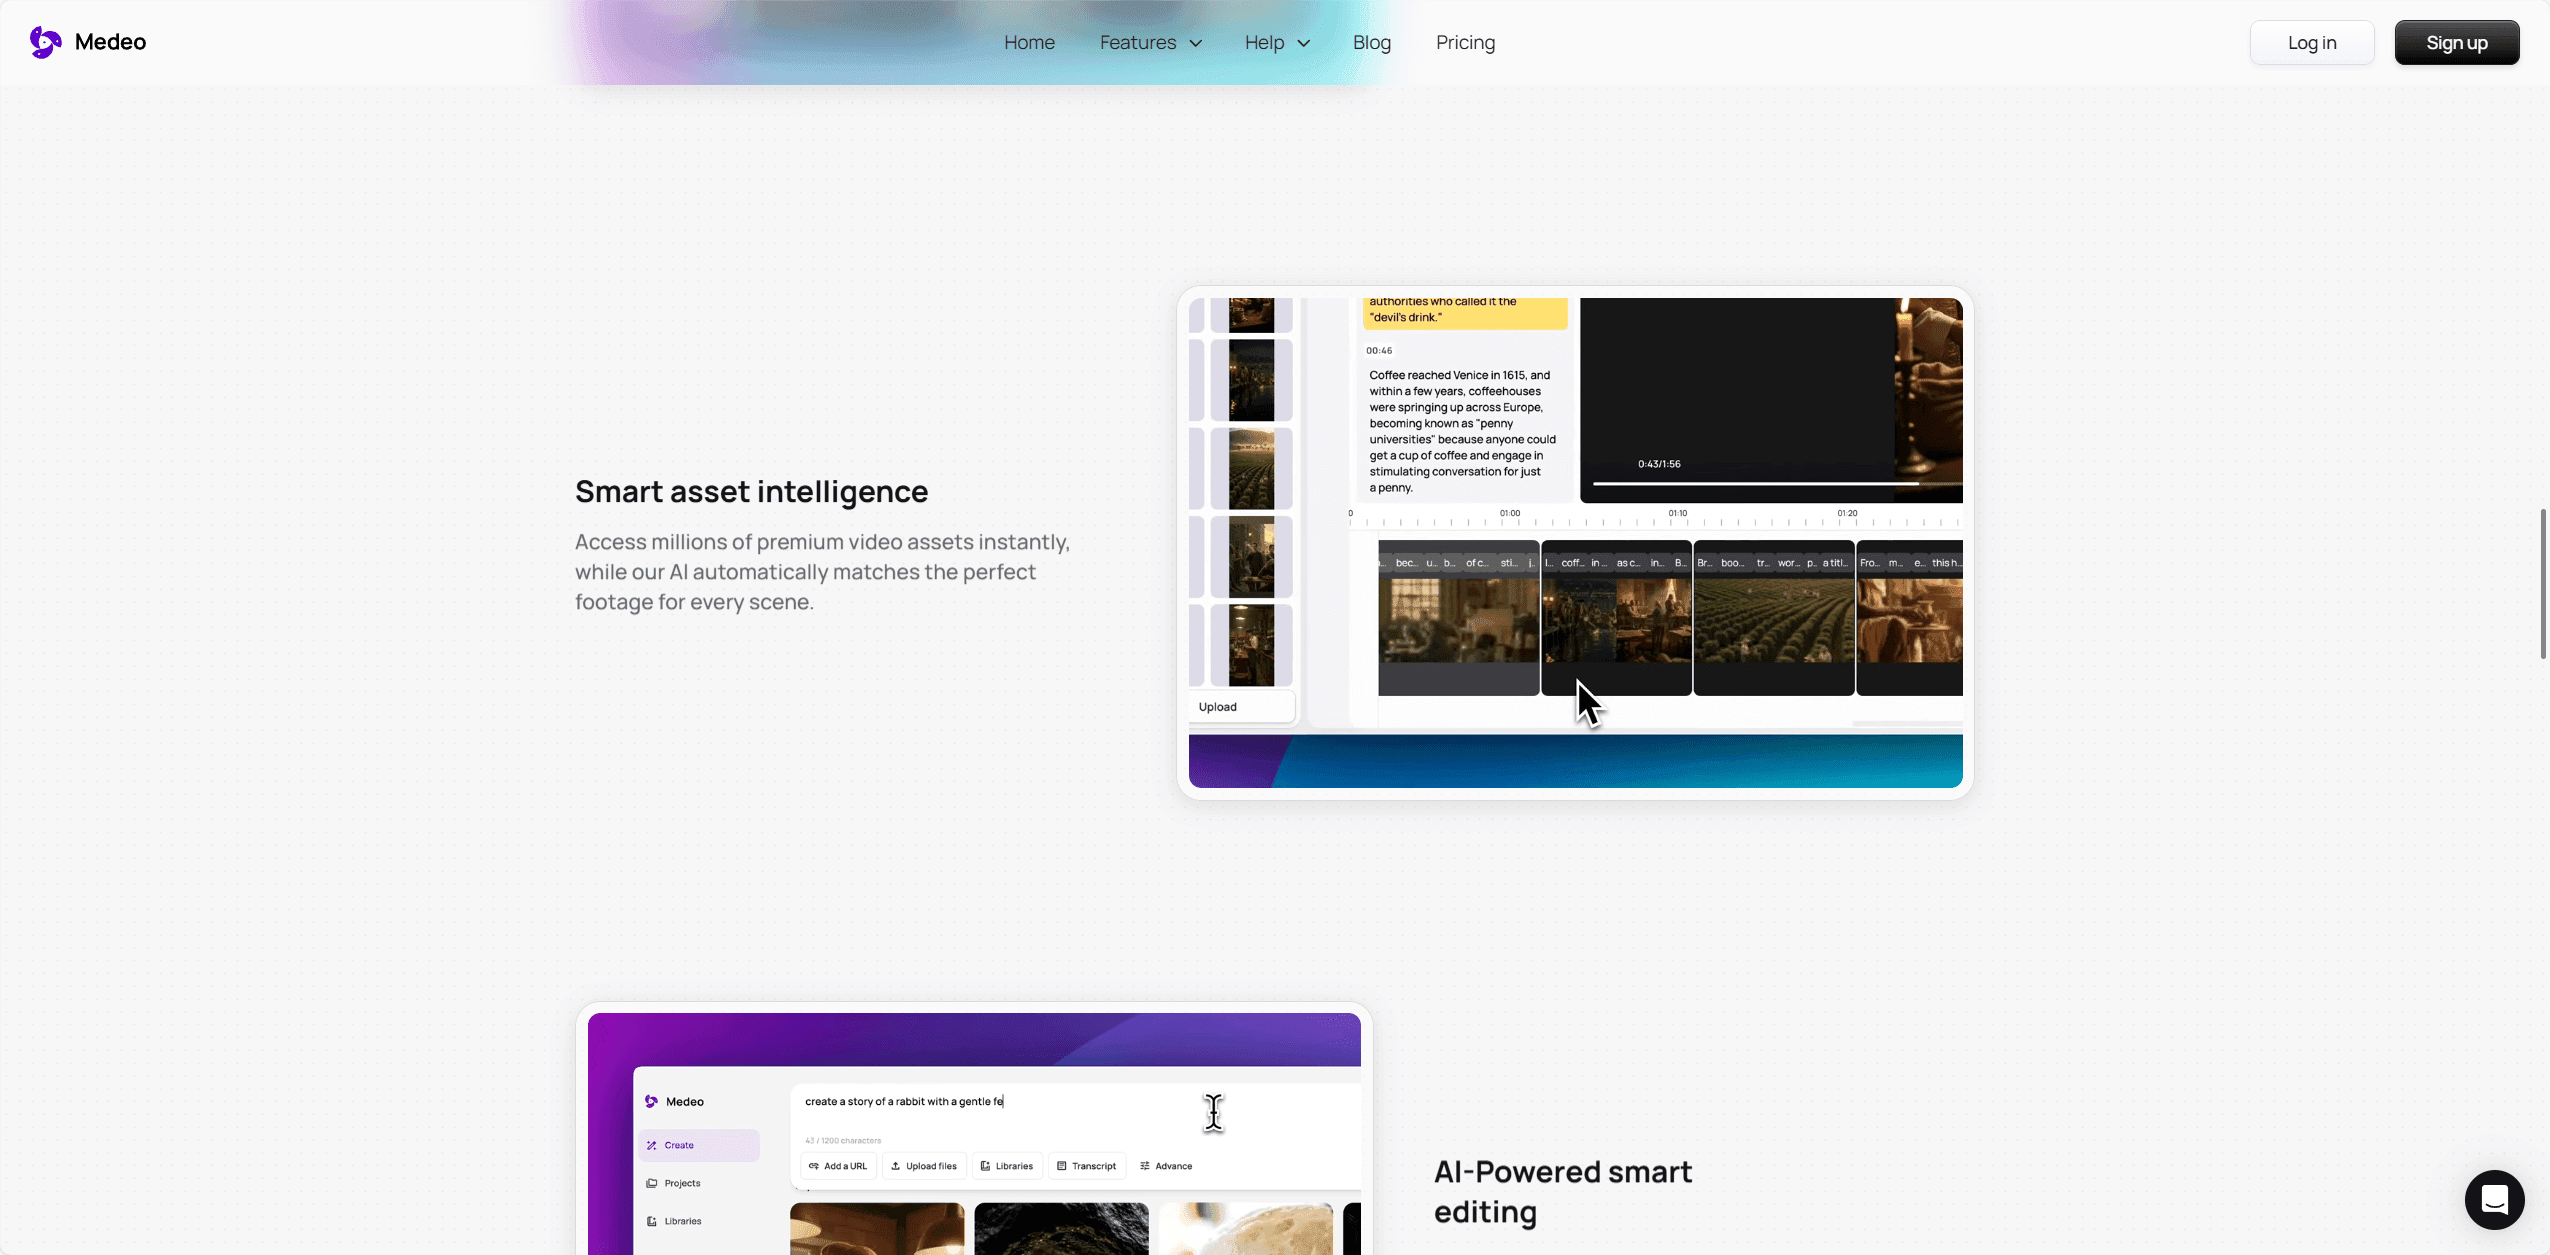Click the Create wand icon in sidebar
This screenshot has width=2550, height=1255.
tap(652, 1145)
